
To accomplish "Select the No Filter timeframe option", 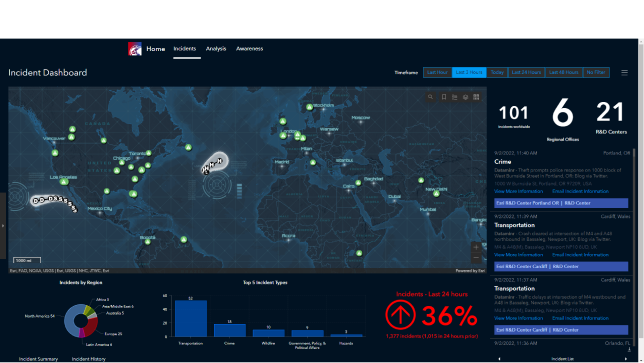I will click(596, 72).
